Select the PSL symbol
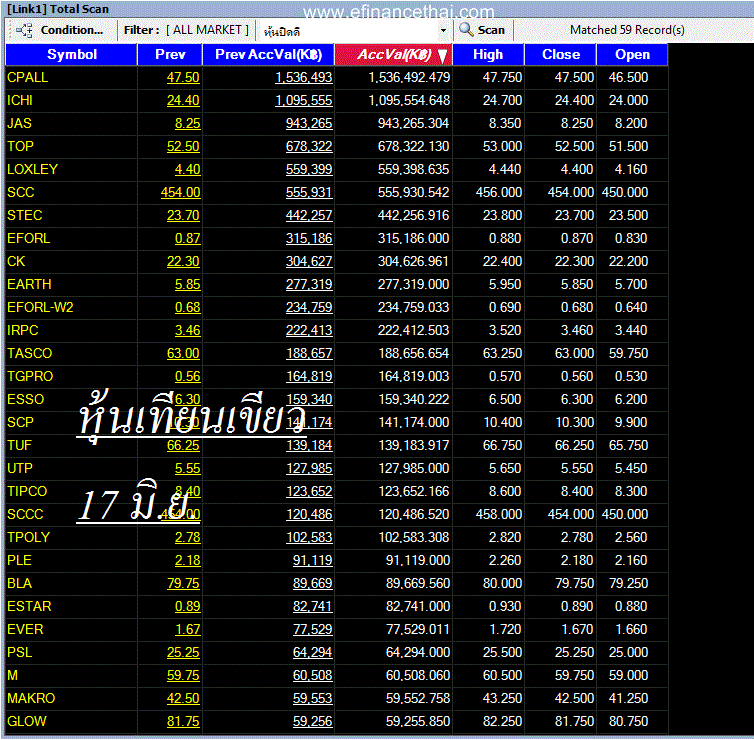This screenshot has width=754, height=740. (x=19, y=652)
